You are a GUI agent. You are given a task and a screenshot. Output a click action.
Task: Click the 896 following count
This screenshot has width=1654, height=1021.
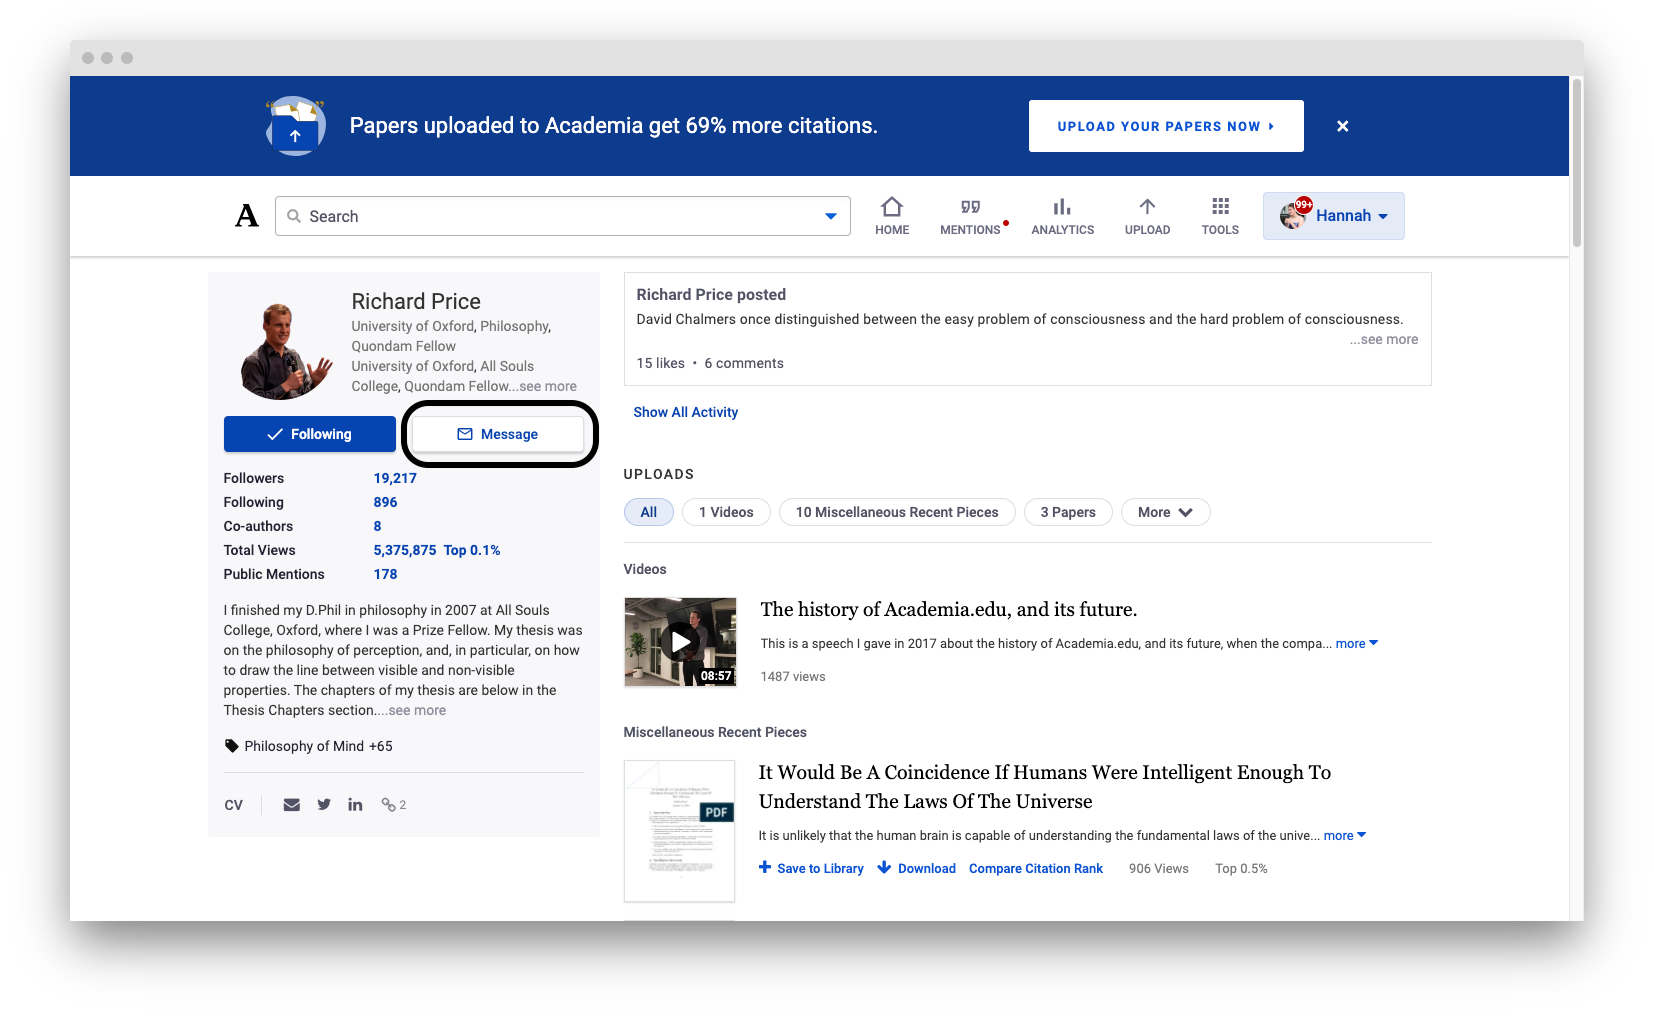[385, 502]
